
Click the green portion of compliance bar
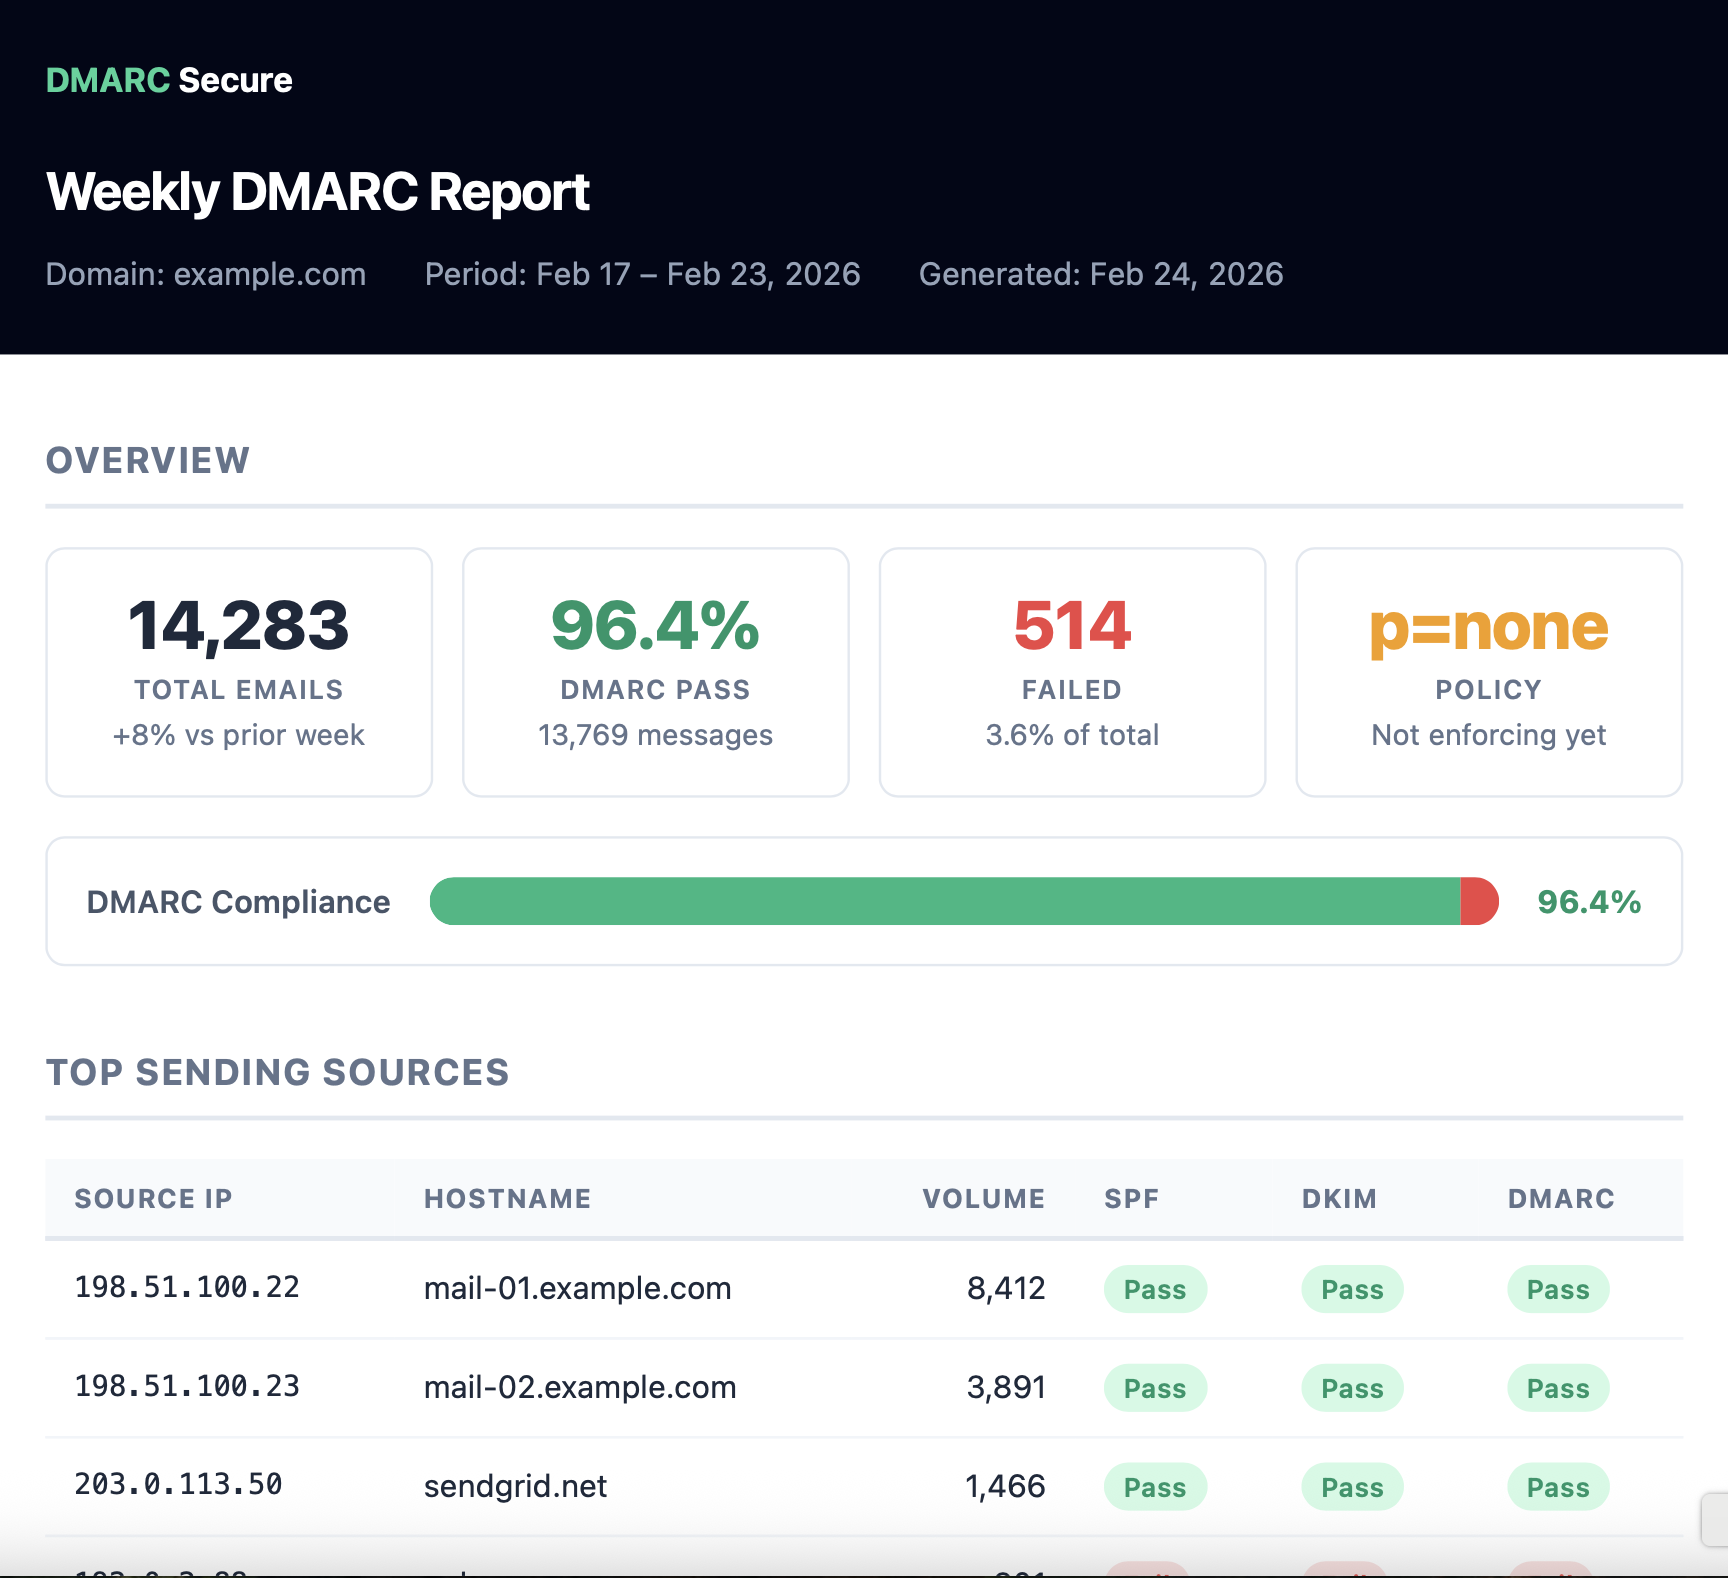pos(944,901)
